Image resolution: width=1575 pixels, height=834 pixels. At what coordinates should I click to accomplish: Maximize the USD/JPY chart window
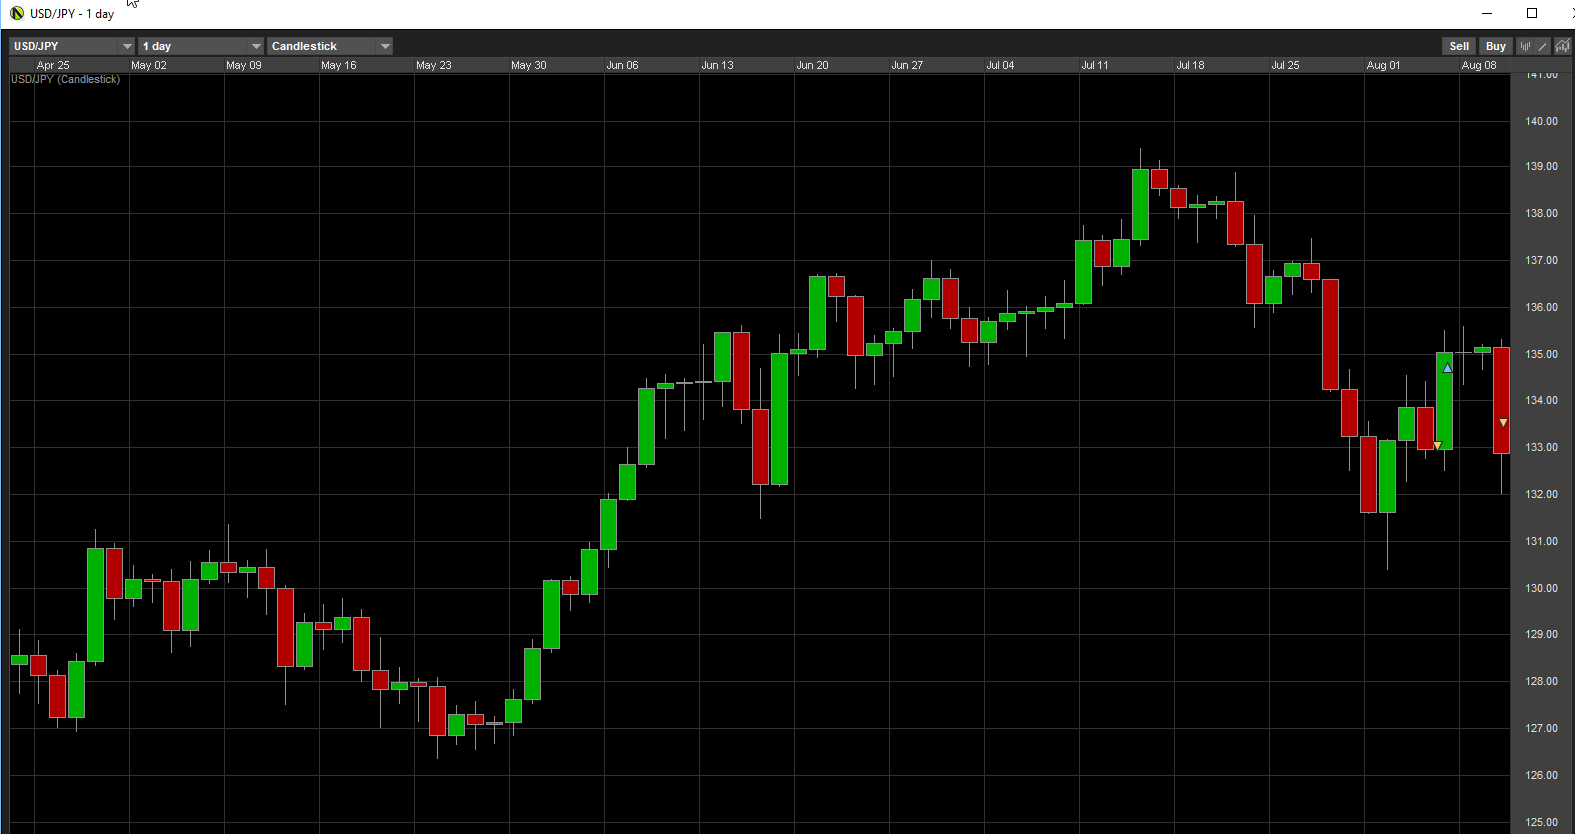pos(1531,13)
